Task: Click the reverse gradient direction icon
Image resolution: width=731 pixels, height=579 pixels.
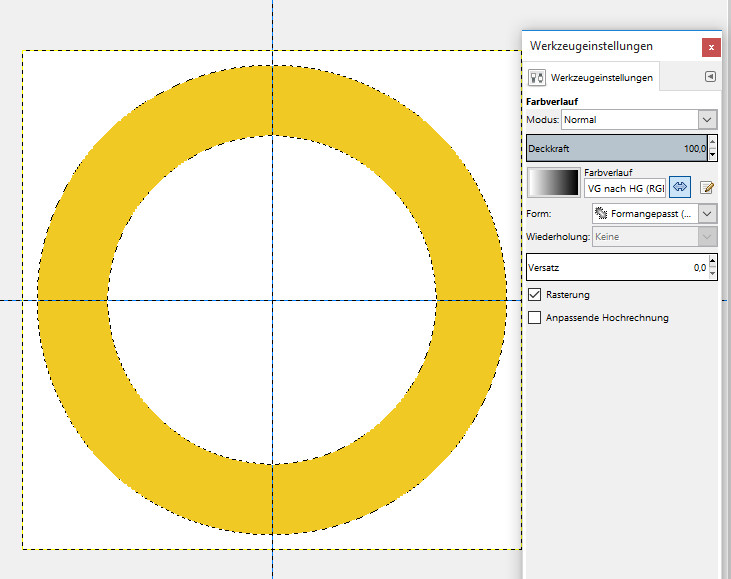Action: [x=681, y=187]
